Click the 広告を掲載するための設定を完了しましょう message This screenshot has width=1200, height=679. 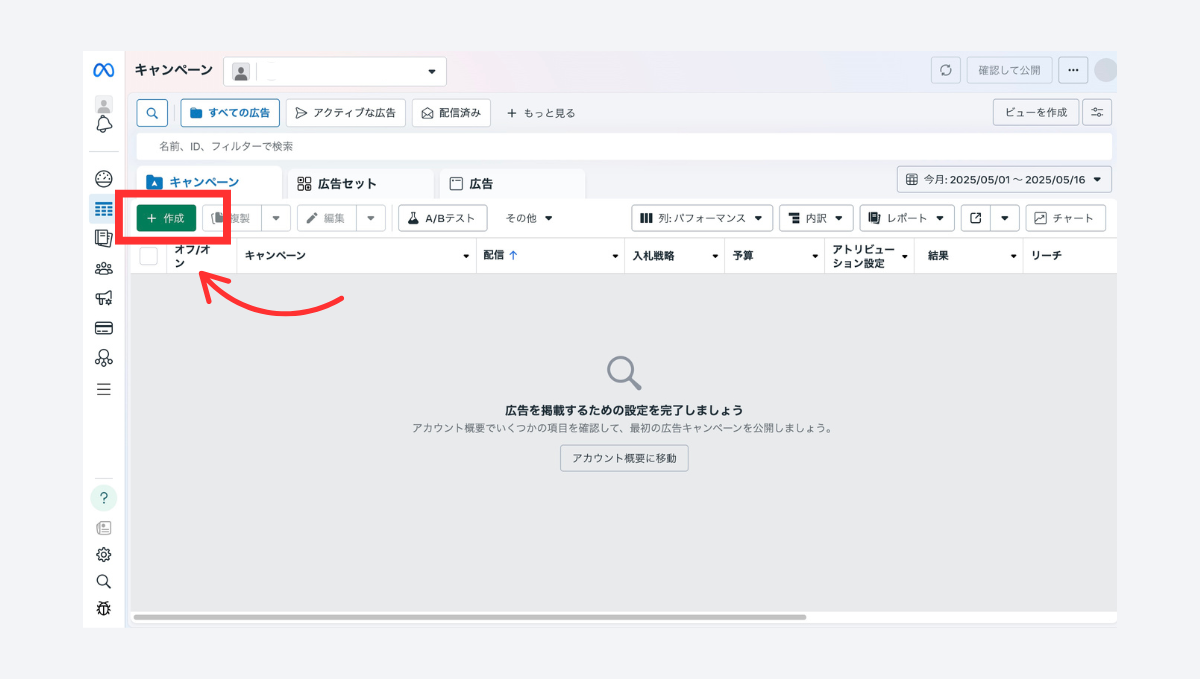tap(624, 410)
